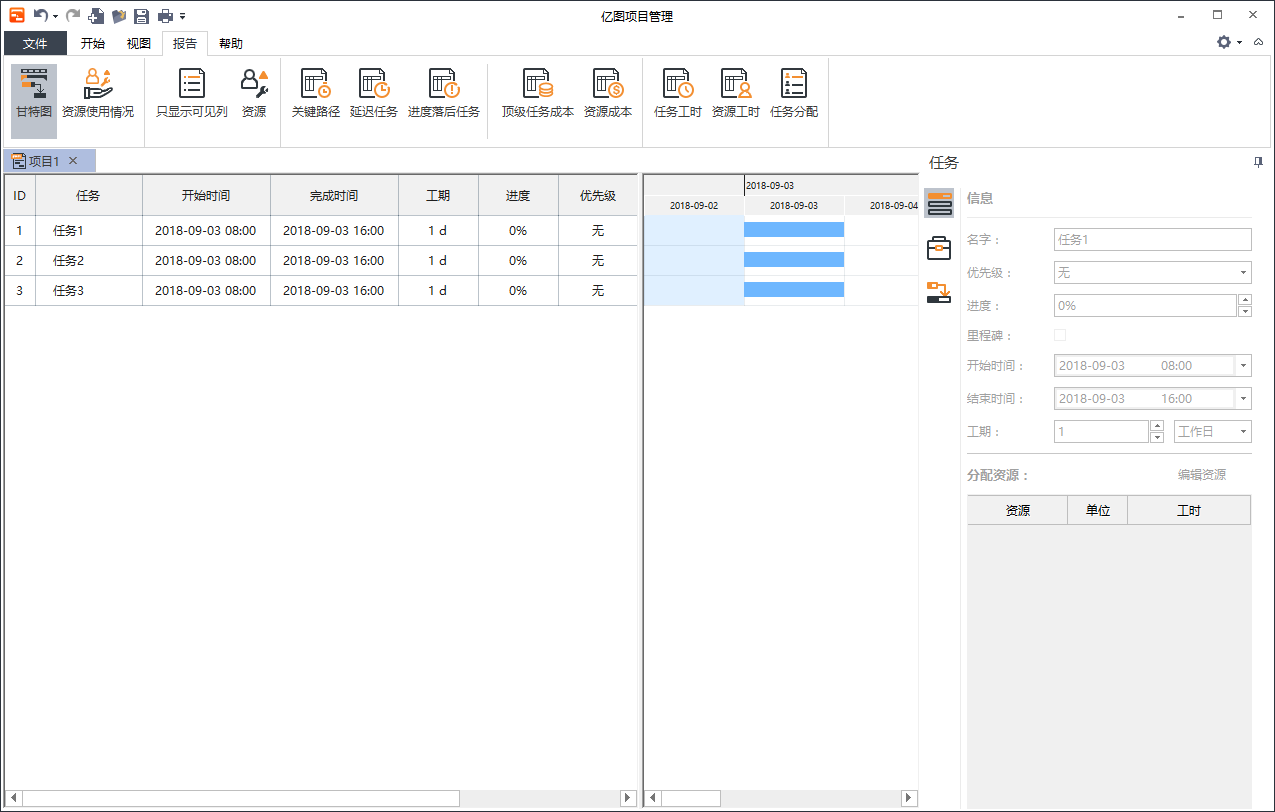Open the 任务分配 task assignment report
The height and width of the screenshot is (812, 1275).
pyautogui.click(x=794, y=94)
